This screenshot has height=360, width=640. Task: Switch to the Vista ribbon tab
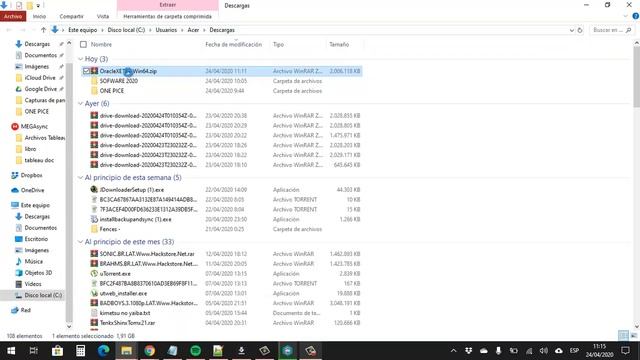103,16
